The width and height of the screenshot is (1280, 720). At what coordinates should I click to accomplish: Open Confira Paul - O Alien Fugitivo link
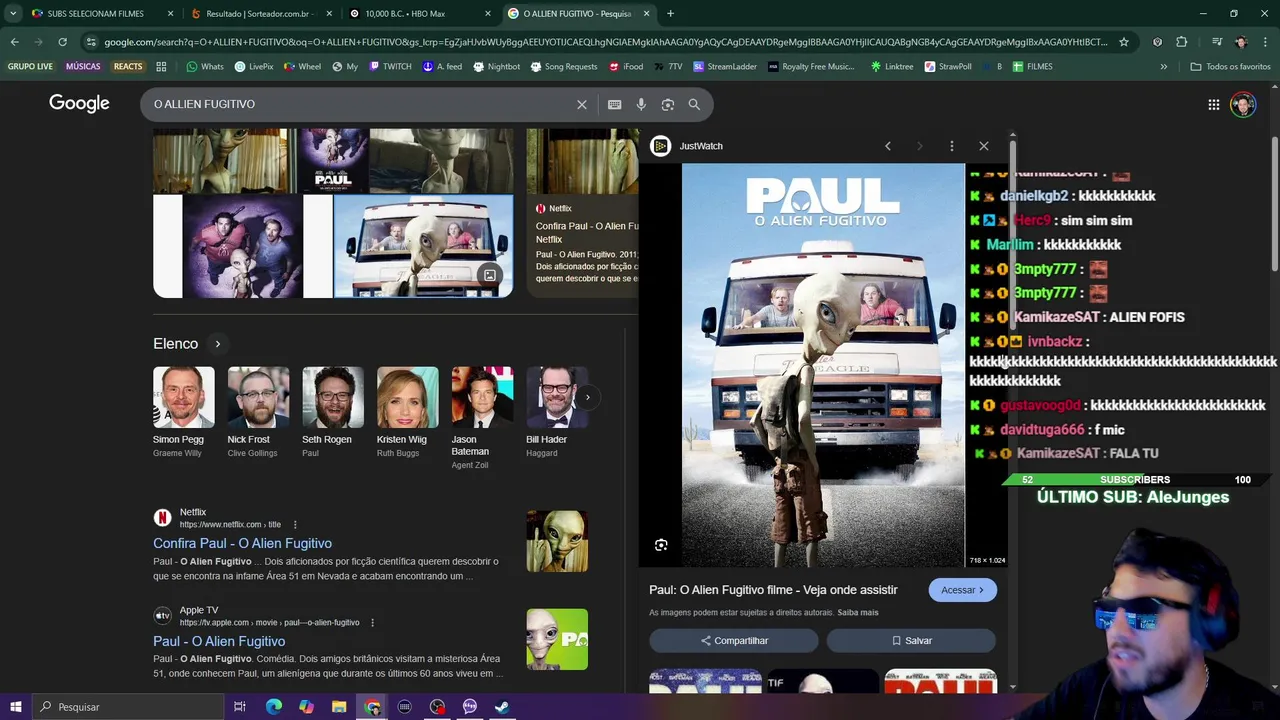click(x=242, y=543)
